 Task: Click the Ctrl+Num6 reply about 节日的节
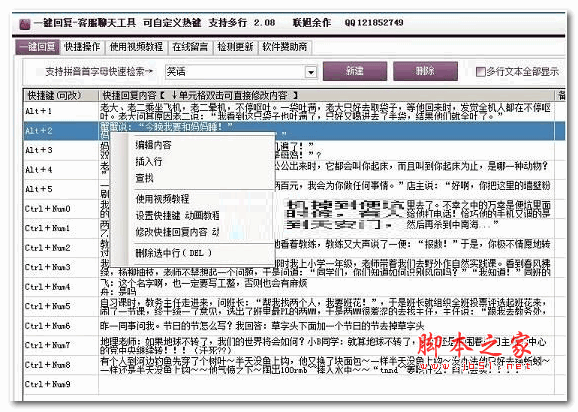tap(326, 326)
